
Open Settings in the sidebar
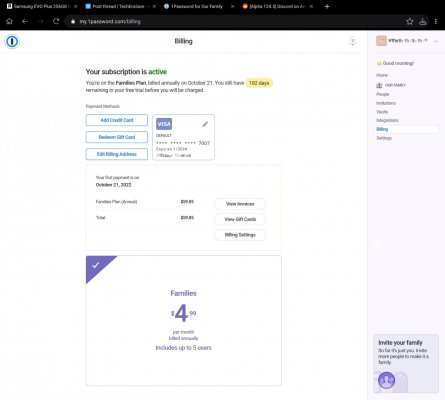pos(384,138)
